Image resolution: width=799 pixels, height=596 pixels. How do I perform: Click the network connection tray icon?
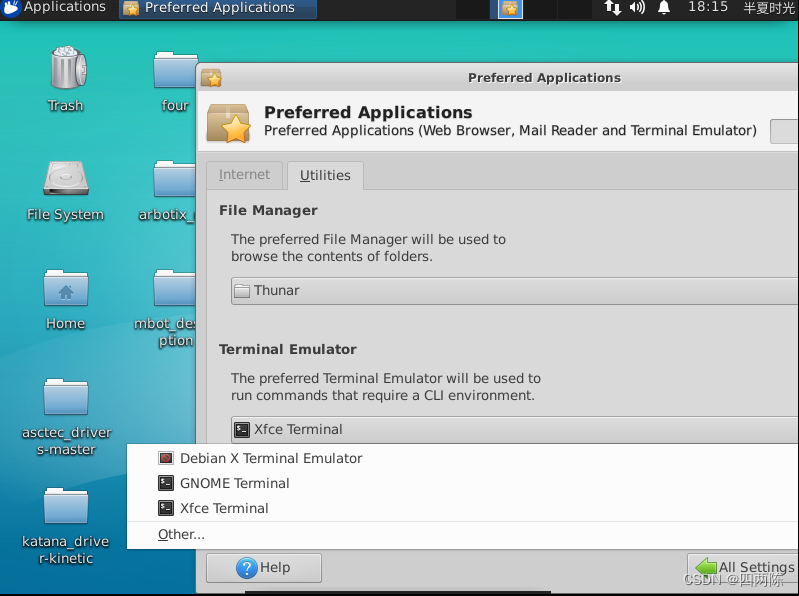(612, 7)
